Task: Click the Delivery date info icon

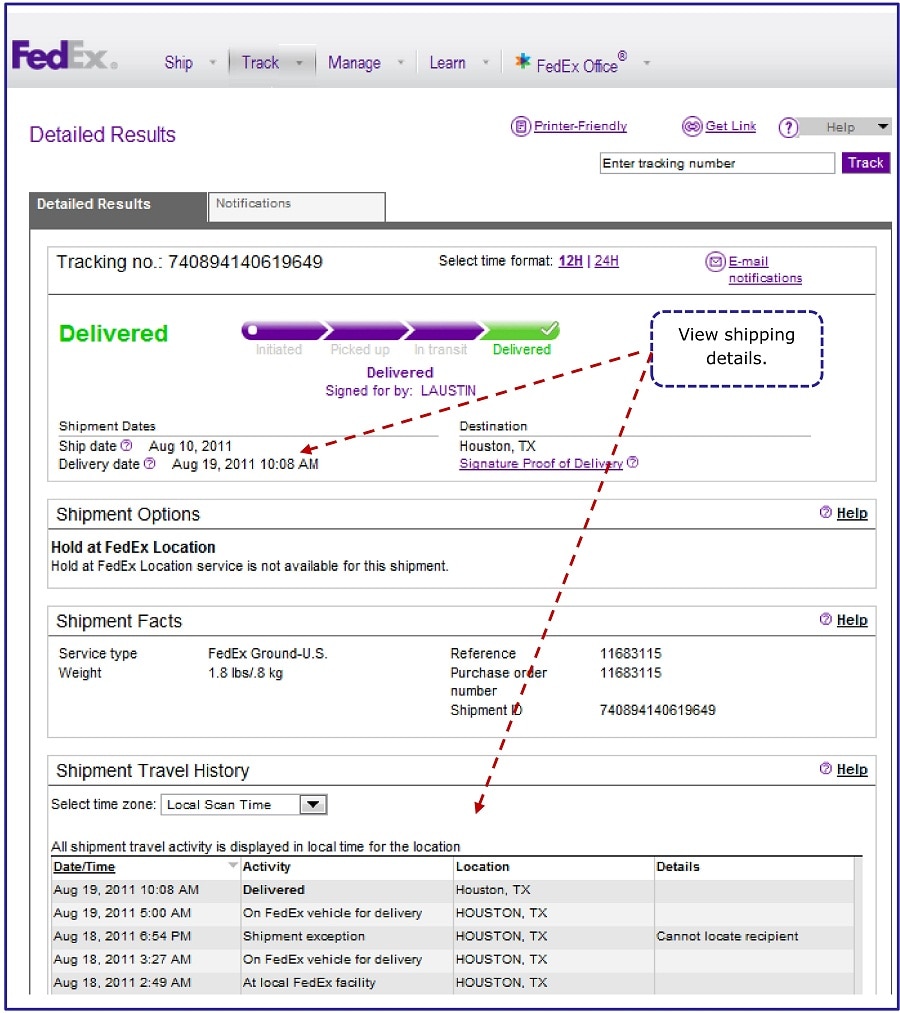Action: 150,464
